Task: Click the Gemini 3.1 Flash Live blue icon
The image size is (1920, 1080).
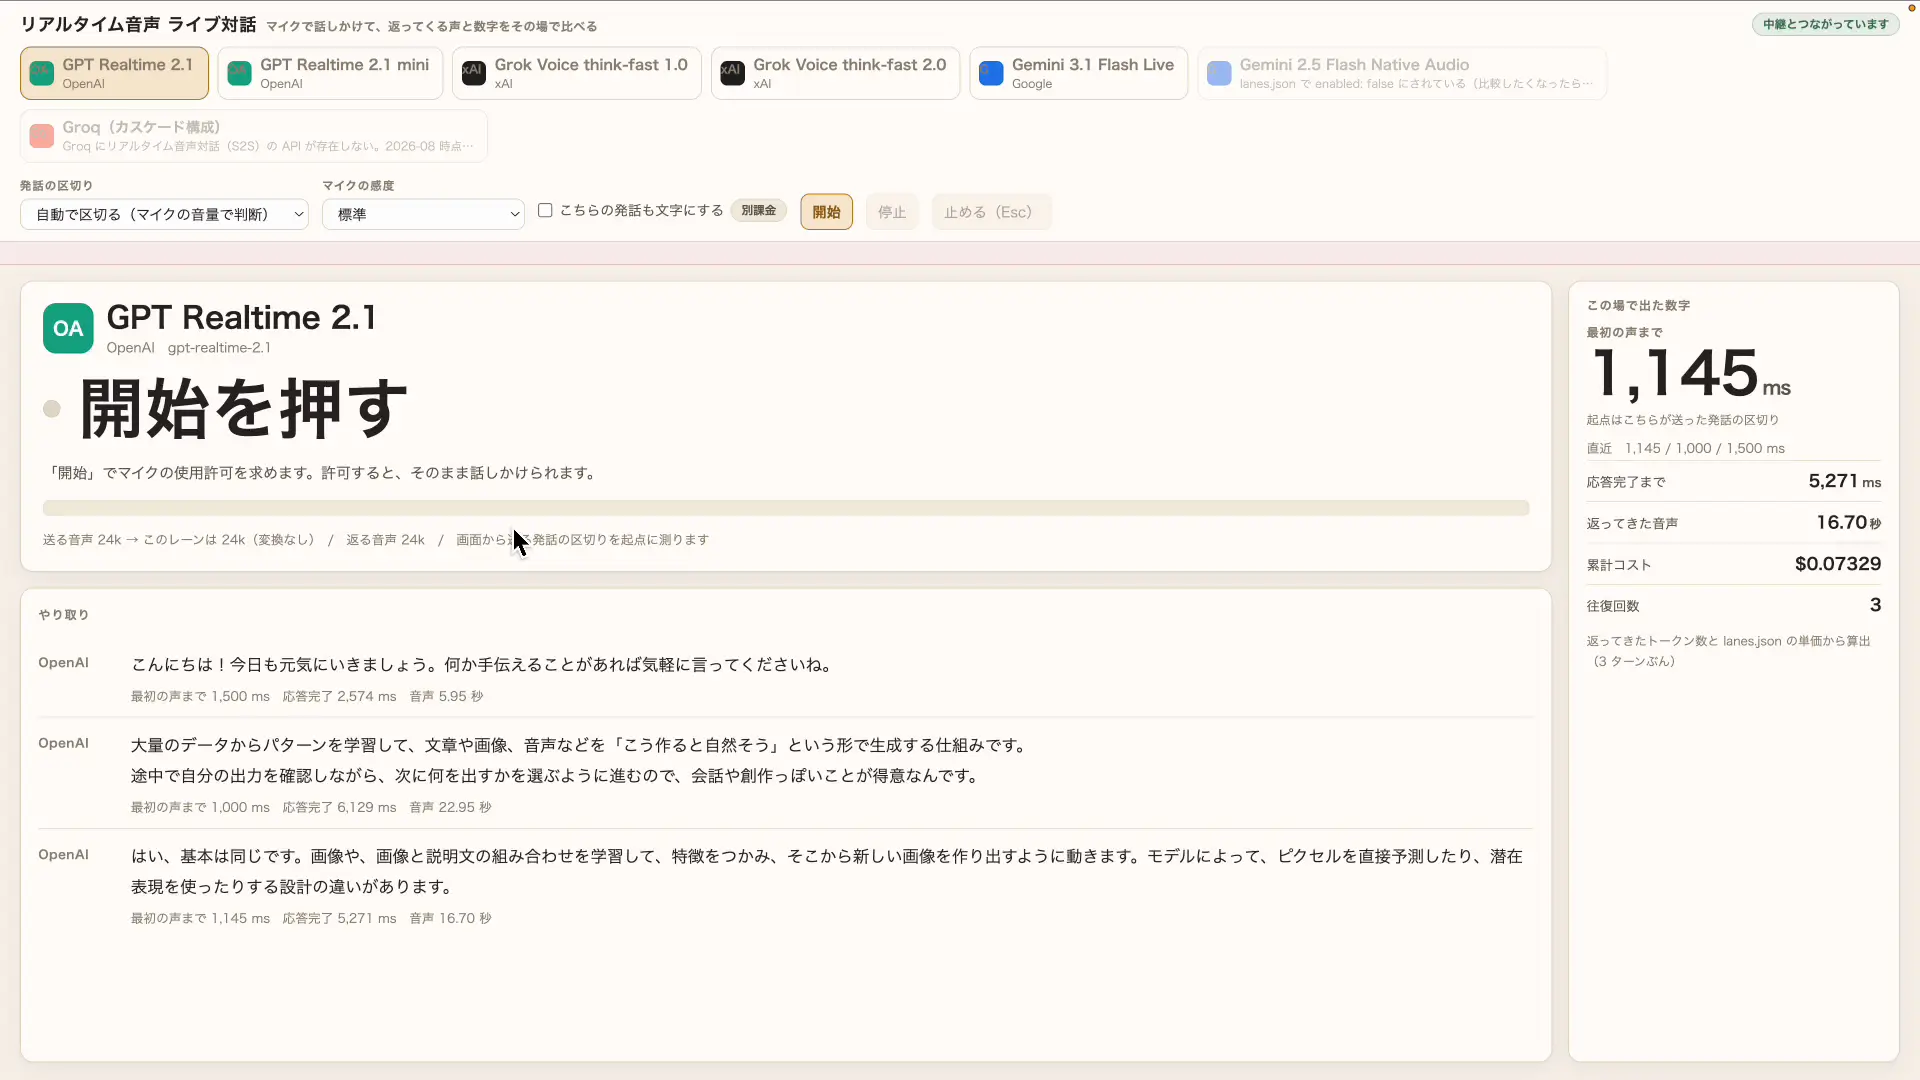Action: pos(991,73)
